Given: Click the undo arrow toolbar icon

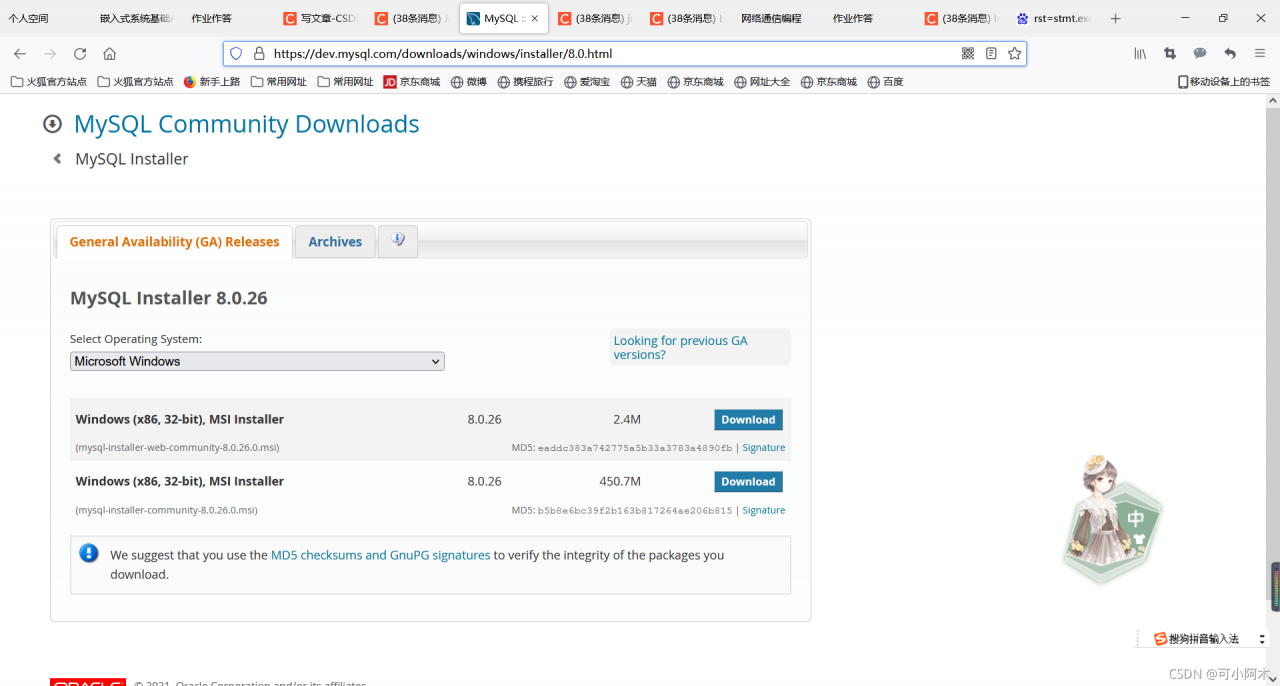Looking at the screenshot, I should (x=1230, y=54).
